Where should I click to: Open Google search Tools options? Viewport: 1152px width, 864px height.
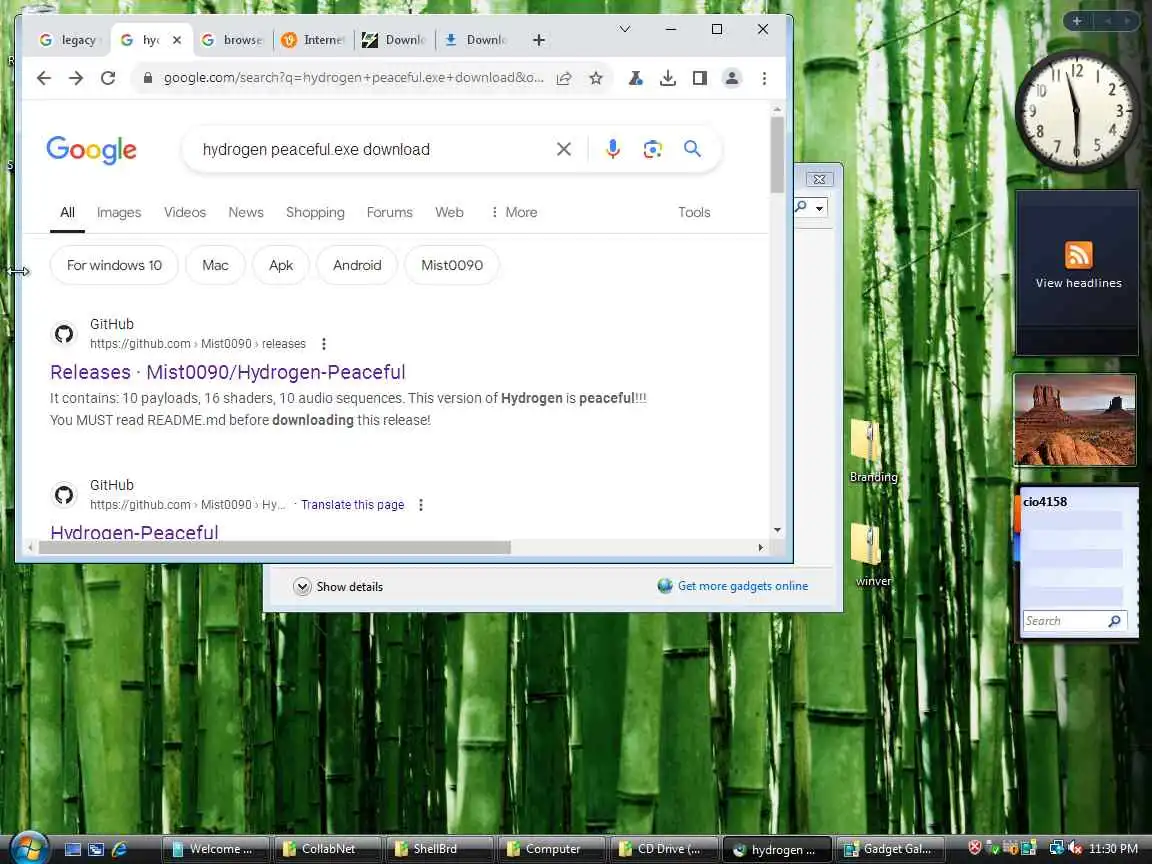tap(694, 212)
